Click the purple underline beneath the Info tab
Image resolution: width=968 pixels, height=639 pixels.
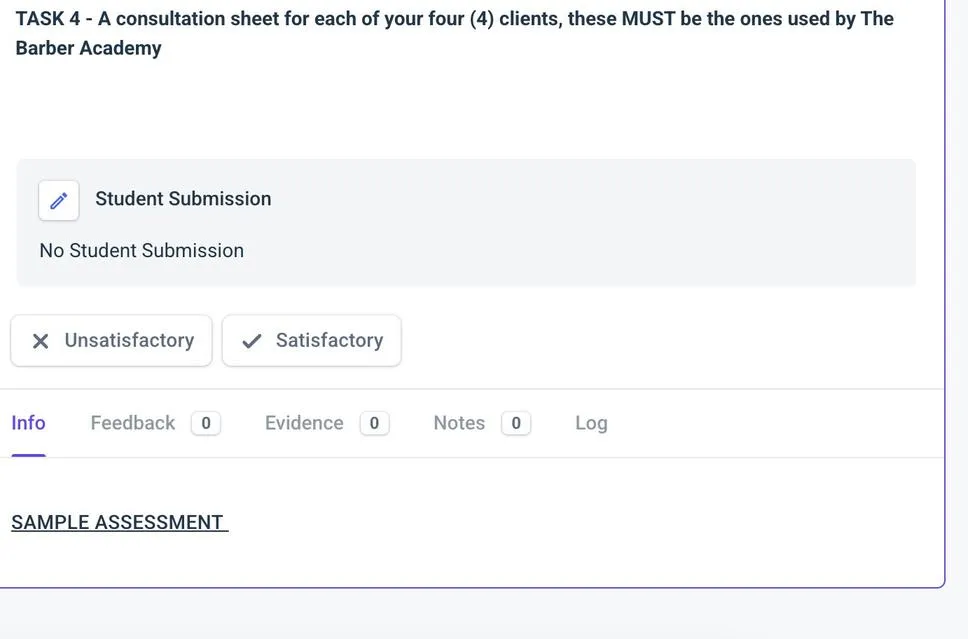[x=28, y=455]
